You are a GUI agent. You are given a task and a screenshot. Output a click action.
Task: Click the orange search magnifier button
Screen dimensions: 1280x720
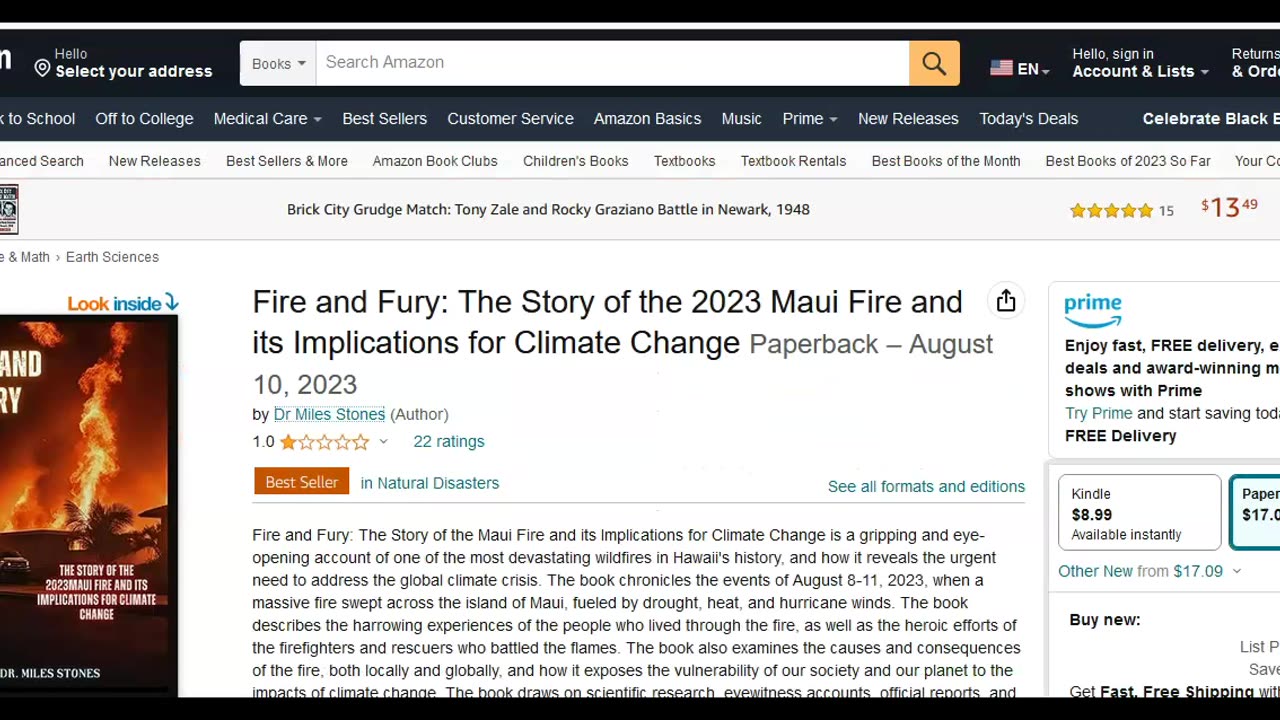(934, 63)
